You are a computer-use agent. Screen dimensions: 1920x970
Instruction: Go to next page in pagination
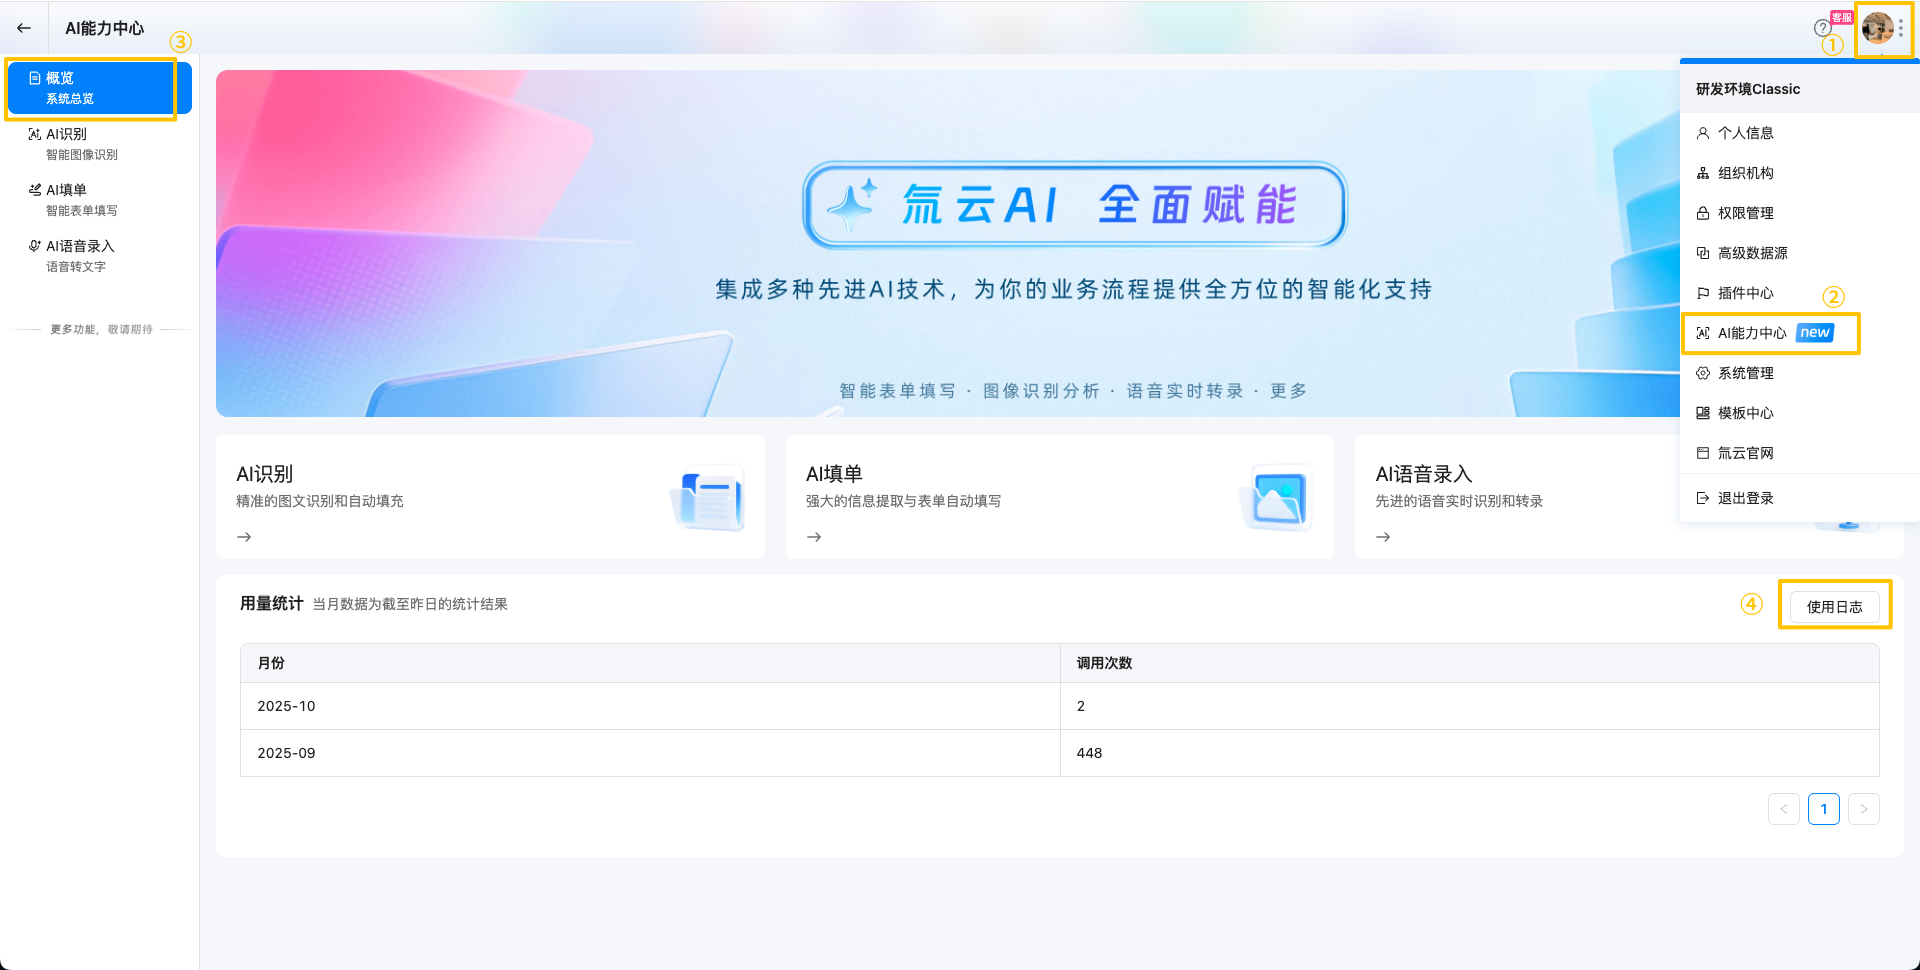click(x=1863, y=809)
